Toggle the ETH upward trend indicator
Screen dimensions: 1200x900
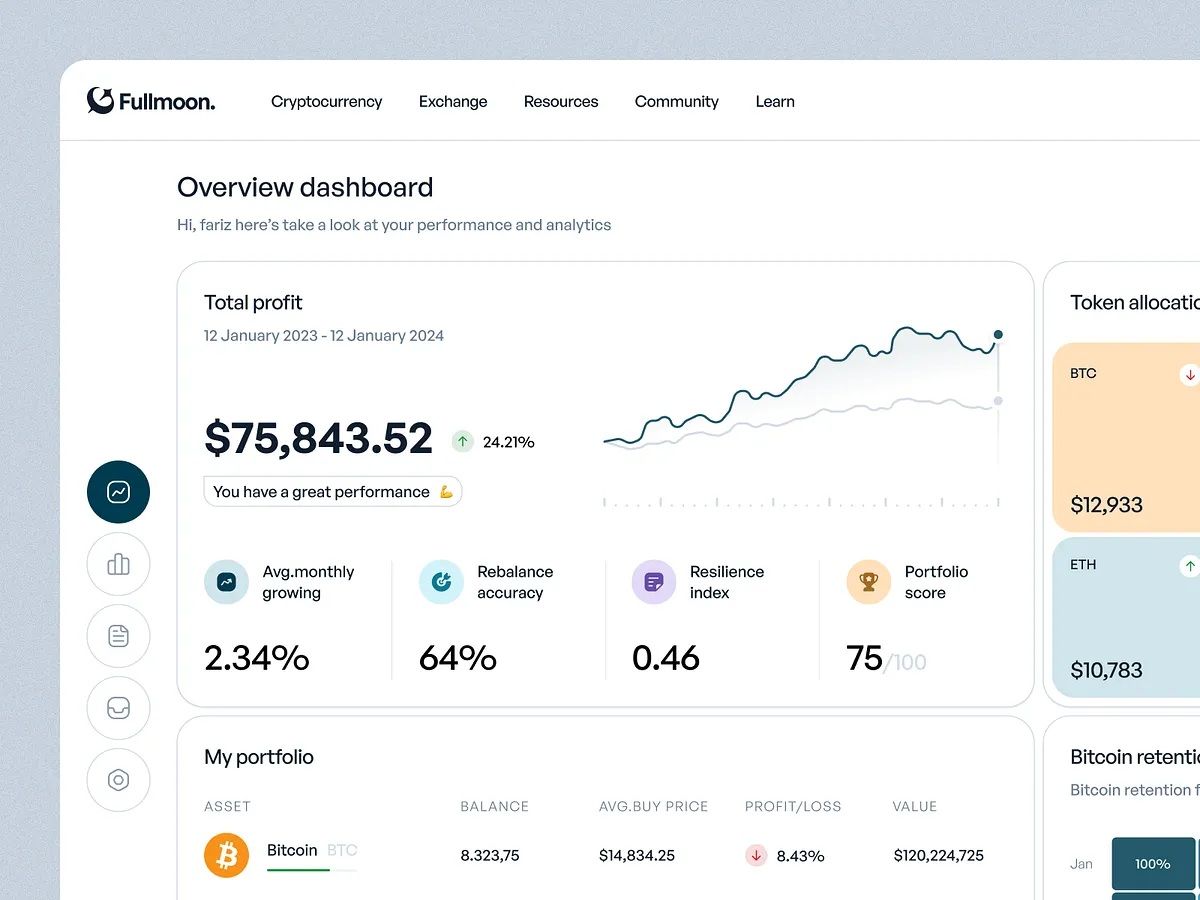pyautogui.click(x=1189, y=565)
